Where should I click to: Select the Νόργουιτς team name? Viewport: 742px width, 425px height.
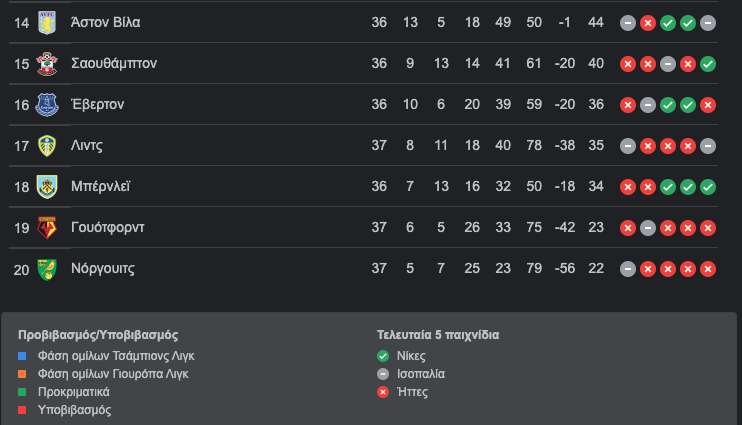click(103, 268)
